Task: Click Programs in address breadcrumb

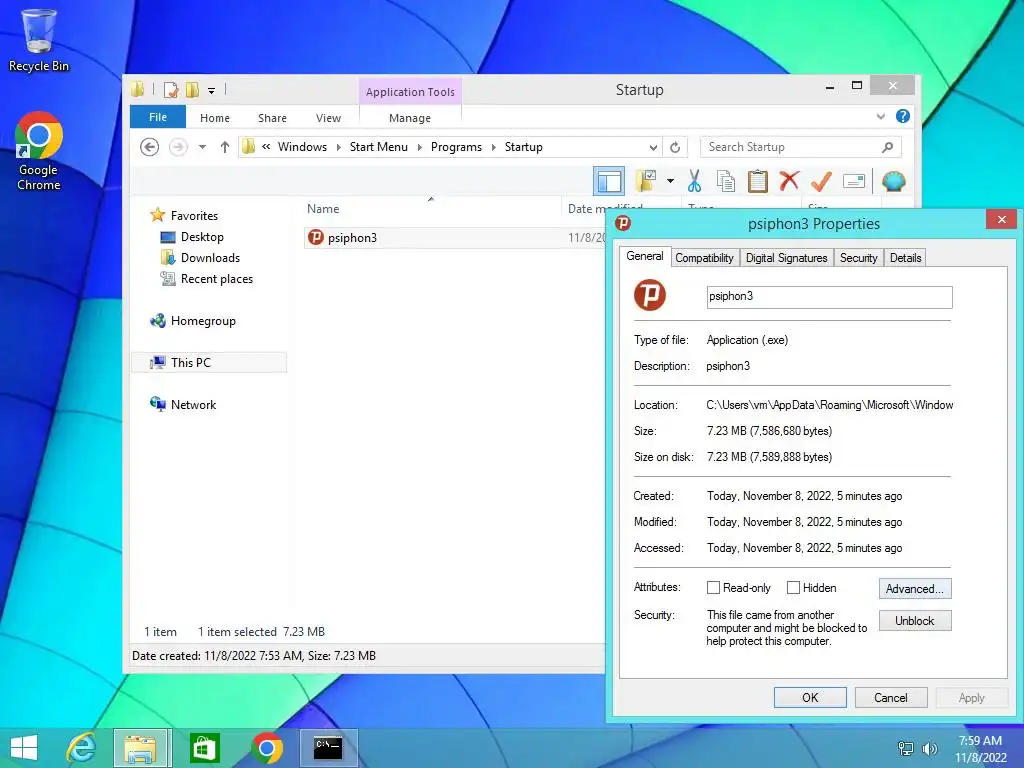Action: pyautogui.click(x=456, y=147)
